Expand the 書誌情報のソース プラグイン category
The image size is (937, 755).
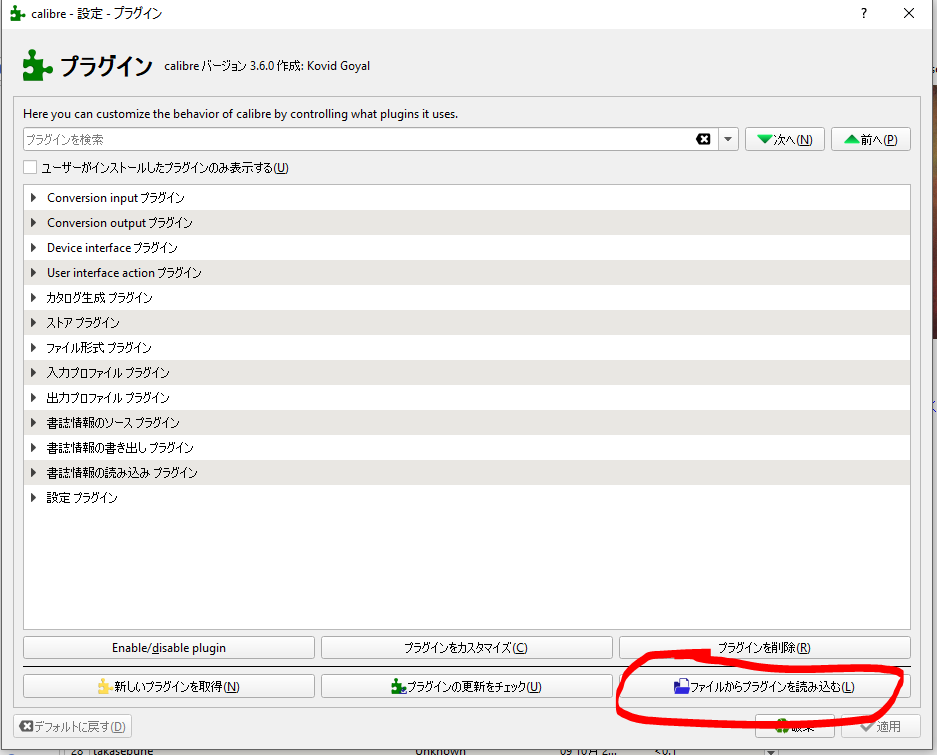pos(33,423)
